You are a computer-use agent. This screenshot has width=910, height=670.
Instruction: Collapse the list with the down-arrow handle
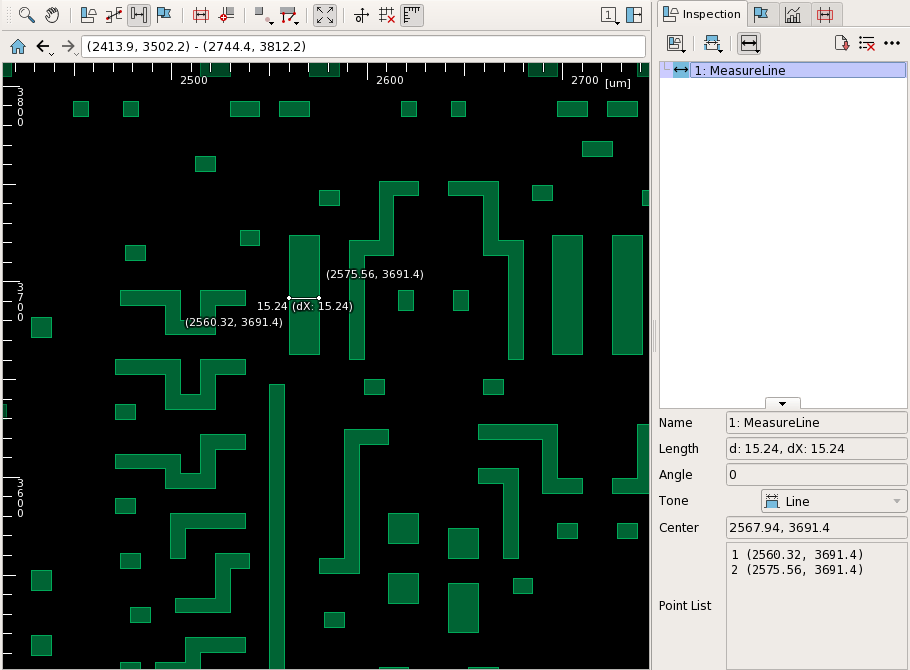(782, 404)
